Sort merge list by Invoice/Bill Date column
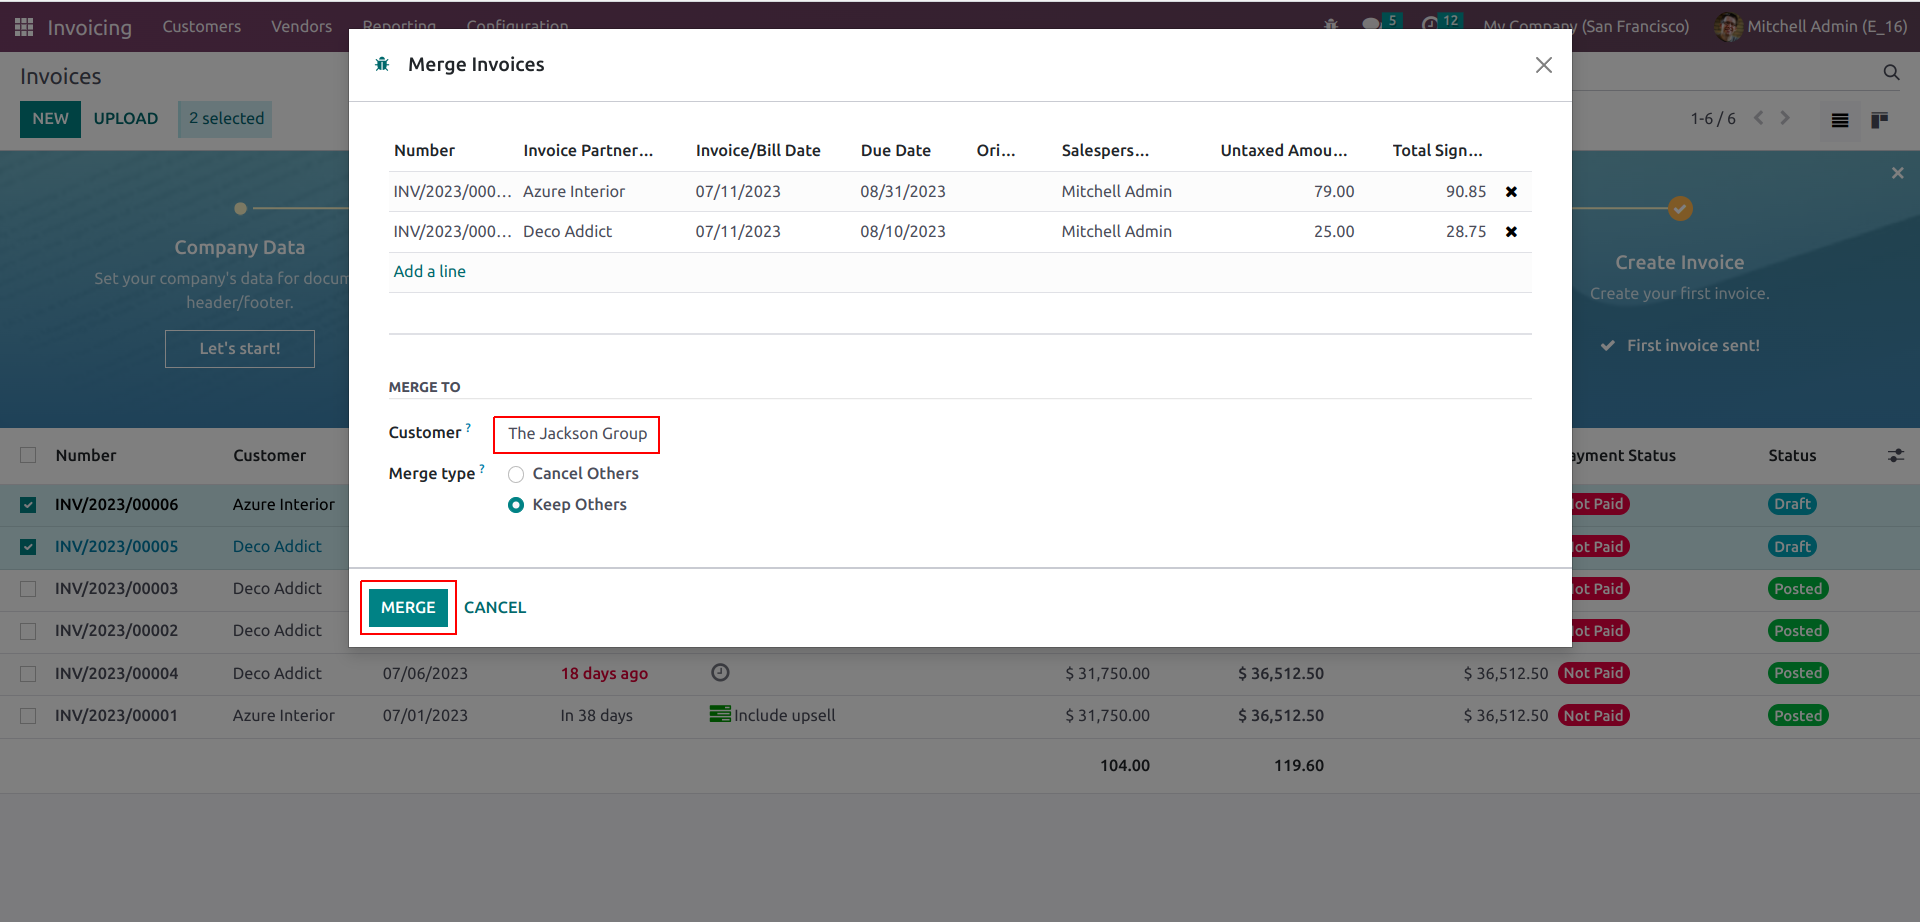Viewport: 1920px width, 922px height. pos(758,151)
